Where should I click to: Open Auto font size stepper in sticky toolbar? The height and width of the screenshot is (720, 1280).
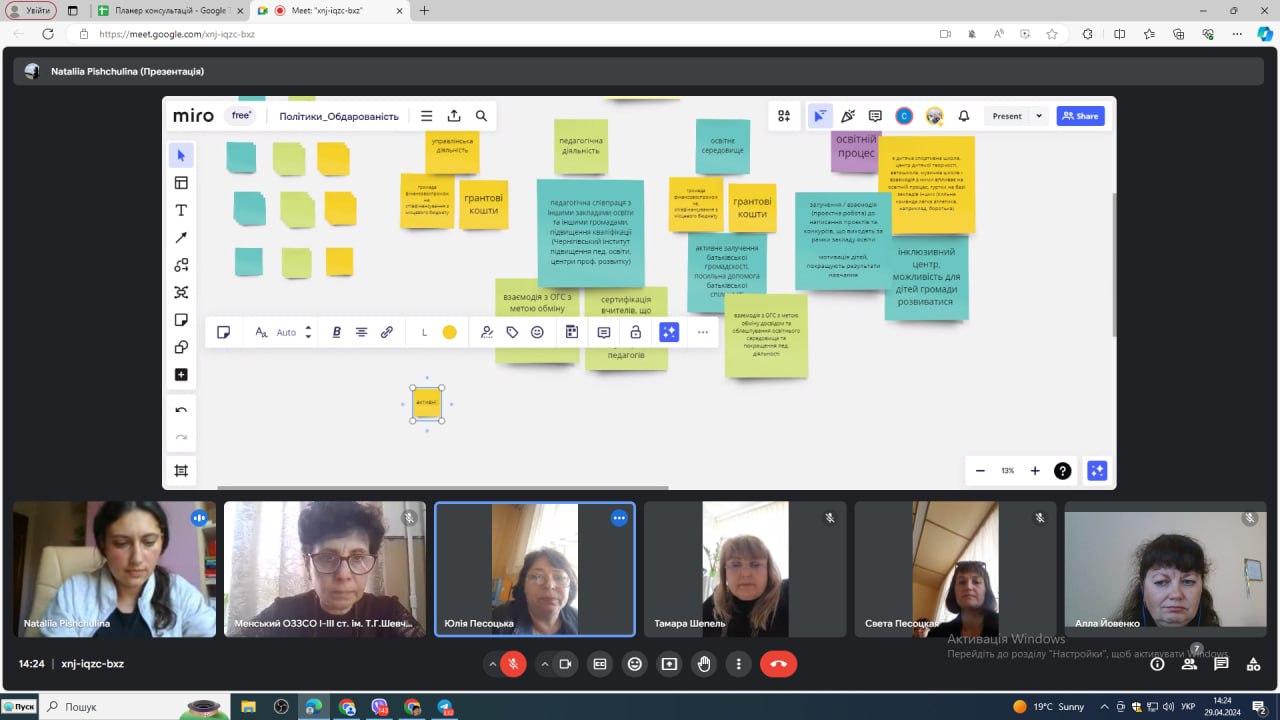tap(308, 332)
